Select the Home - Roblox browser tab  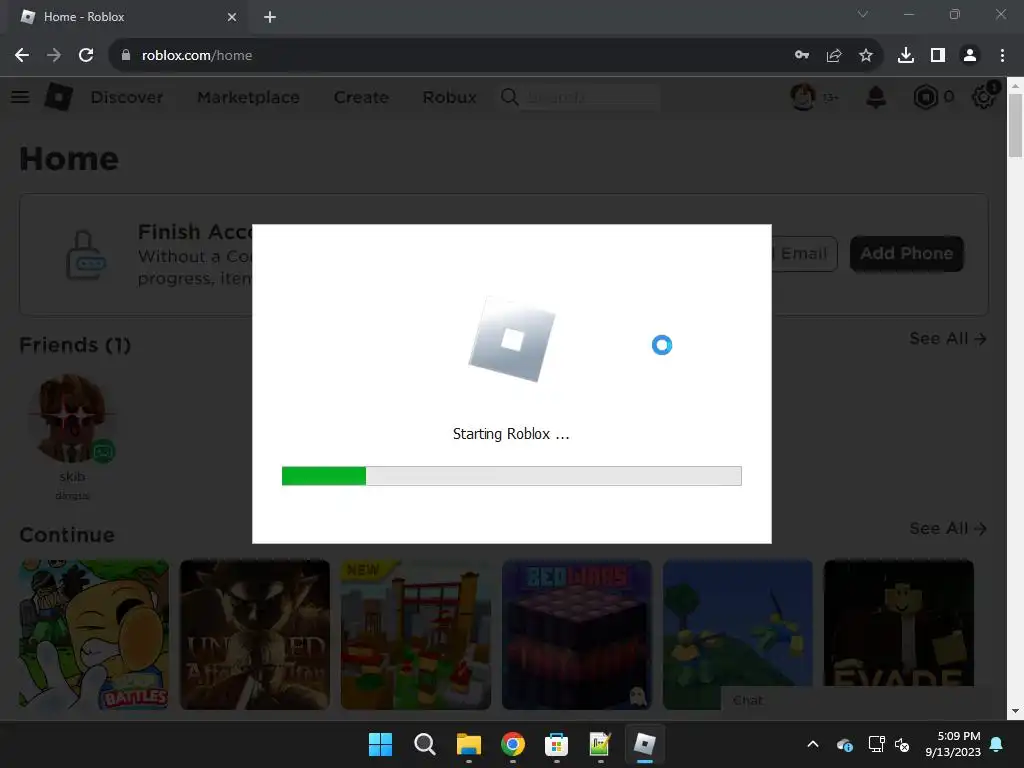(x=127, y=17)
